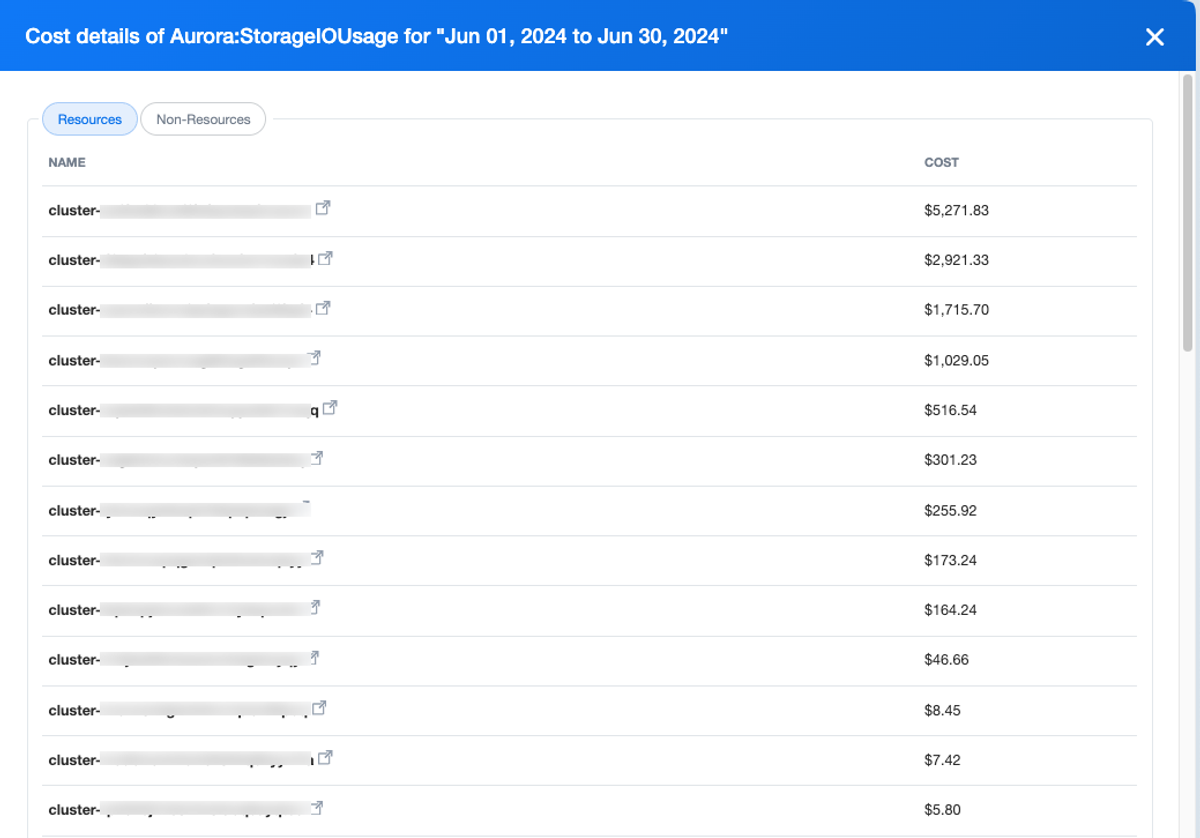Close the cost details dialog
Image resolution: width=1200 pixels, height=838 pixels.
tap(1155, 37)
